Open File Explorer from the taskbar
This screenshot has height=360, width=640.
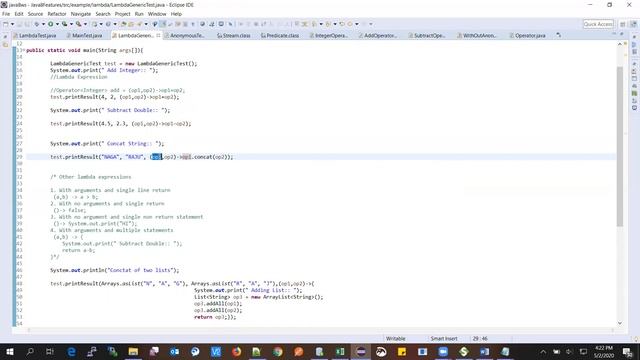click(133, 351)
